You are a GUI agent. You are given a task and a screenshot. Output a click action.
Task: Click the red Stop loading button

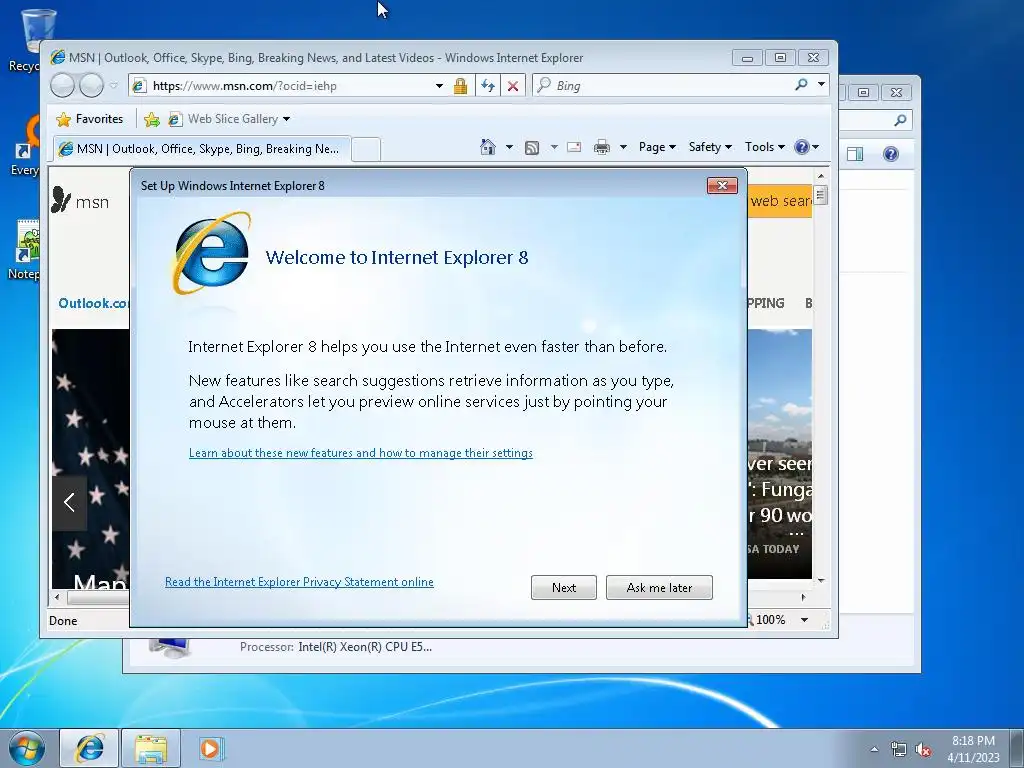coord(513,86)
